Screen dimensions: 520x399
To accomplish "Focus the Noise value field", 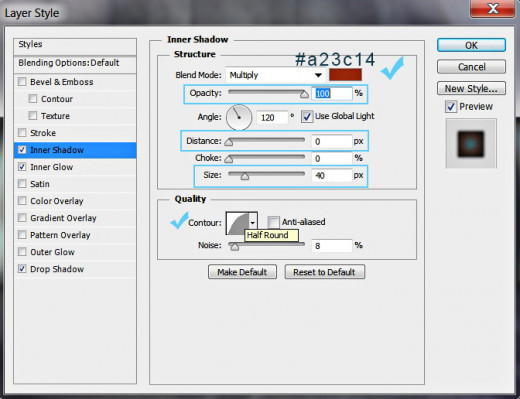I will tap(332, 246).
